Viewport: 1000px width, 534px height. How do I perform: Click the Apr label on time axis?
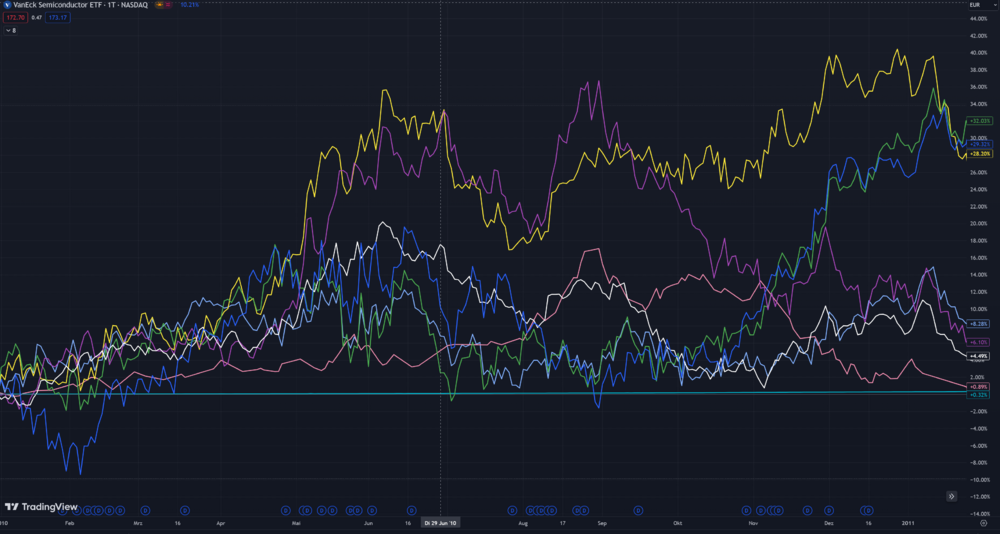(x=221, y=523)
